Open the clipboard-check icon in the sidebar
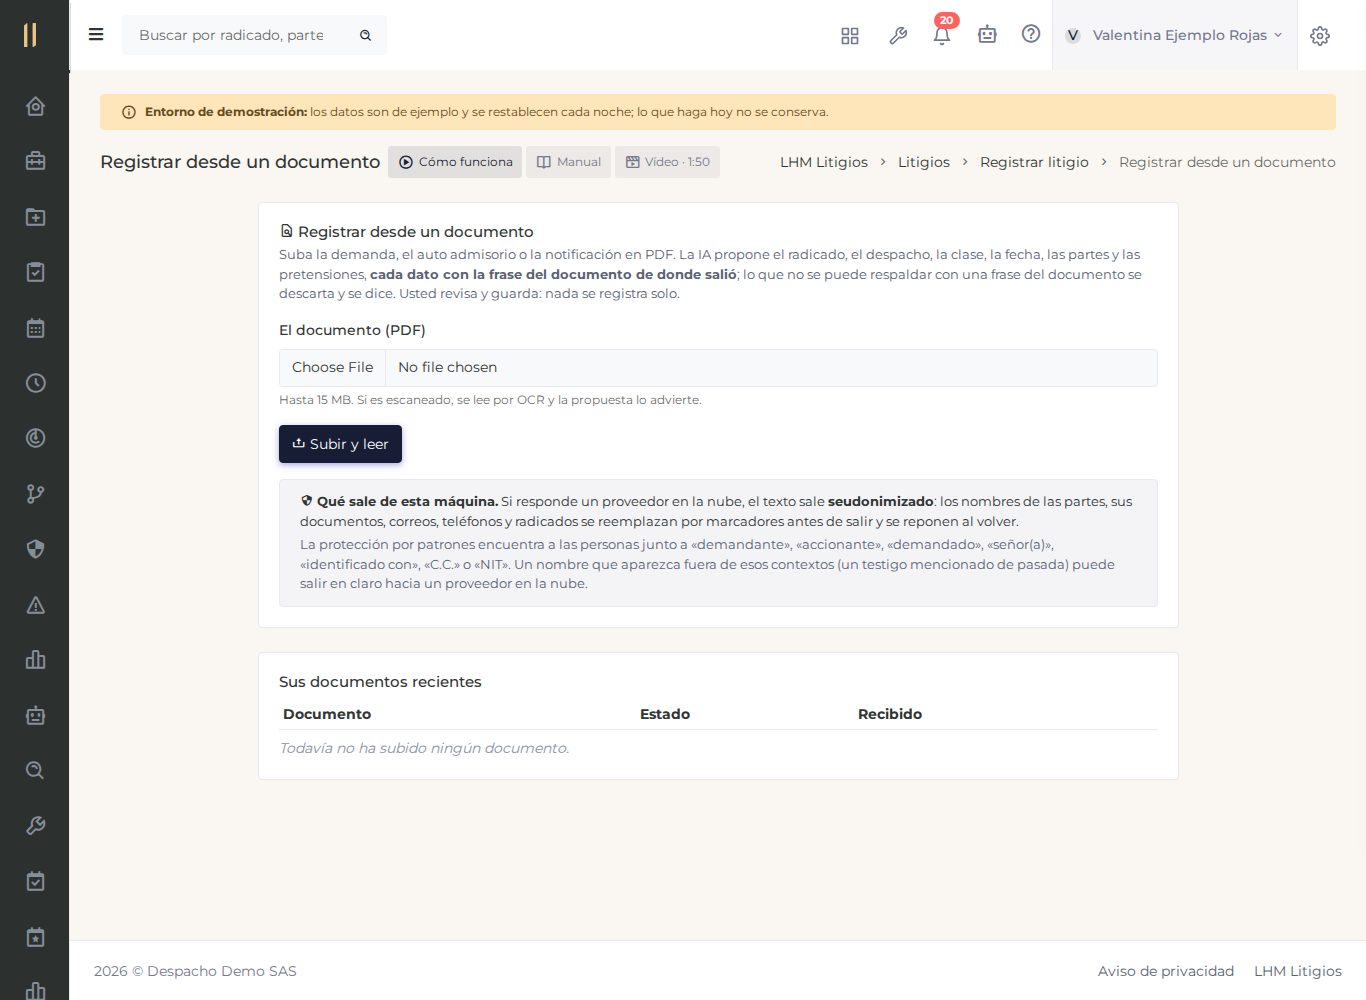The width and height of the screenshot is (1366, 1000). pyautogui.click(x=35, y=272)
